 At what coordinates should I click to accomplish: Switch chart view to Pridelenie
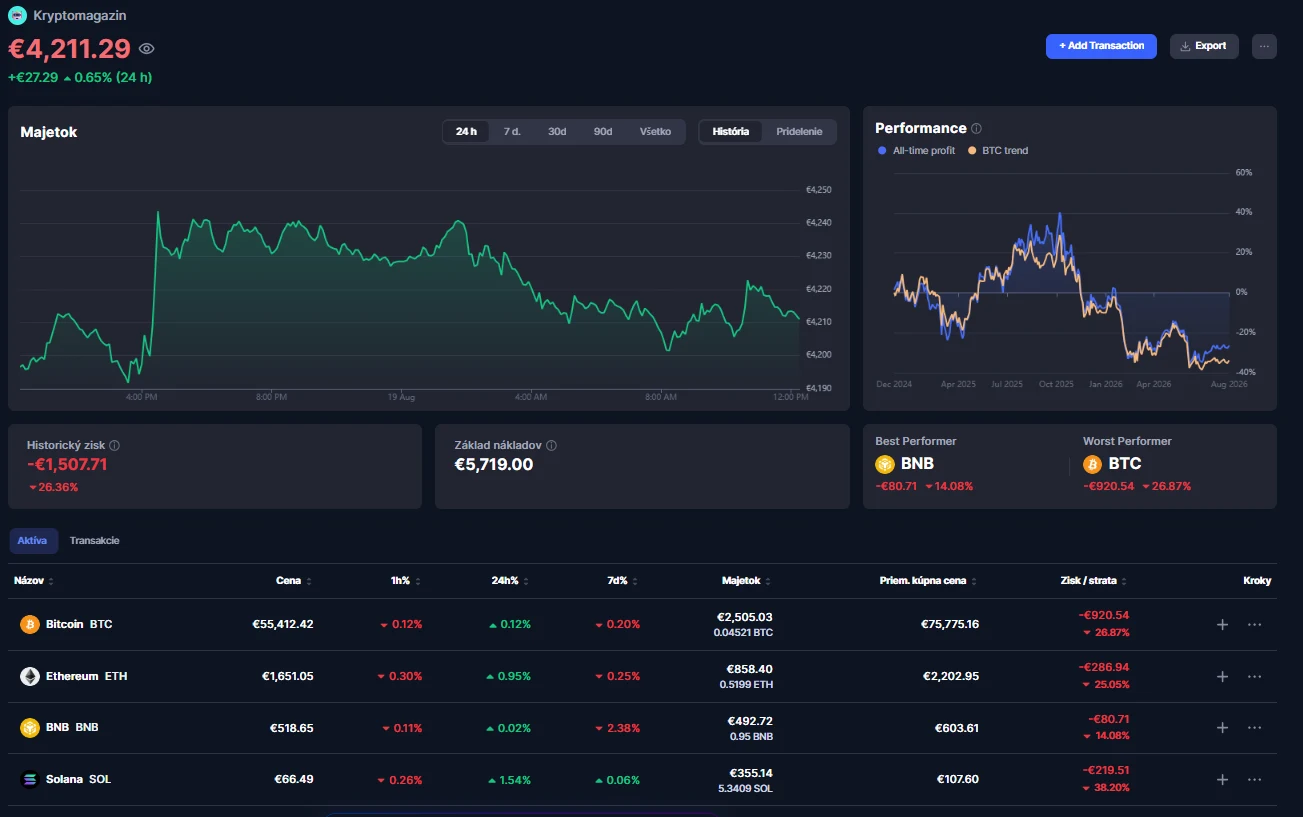799,131
